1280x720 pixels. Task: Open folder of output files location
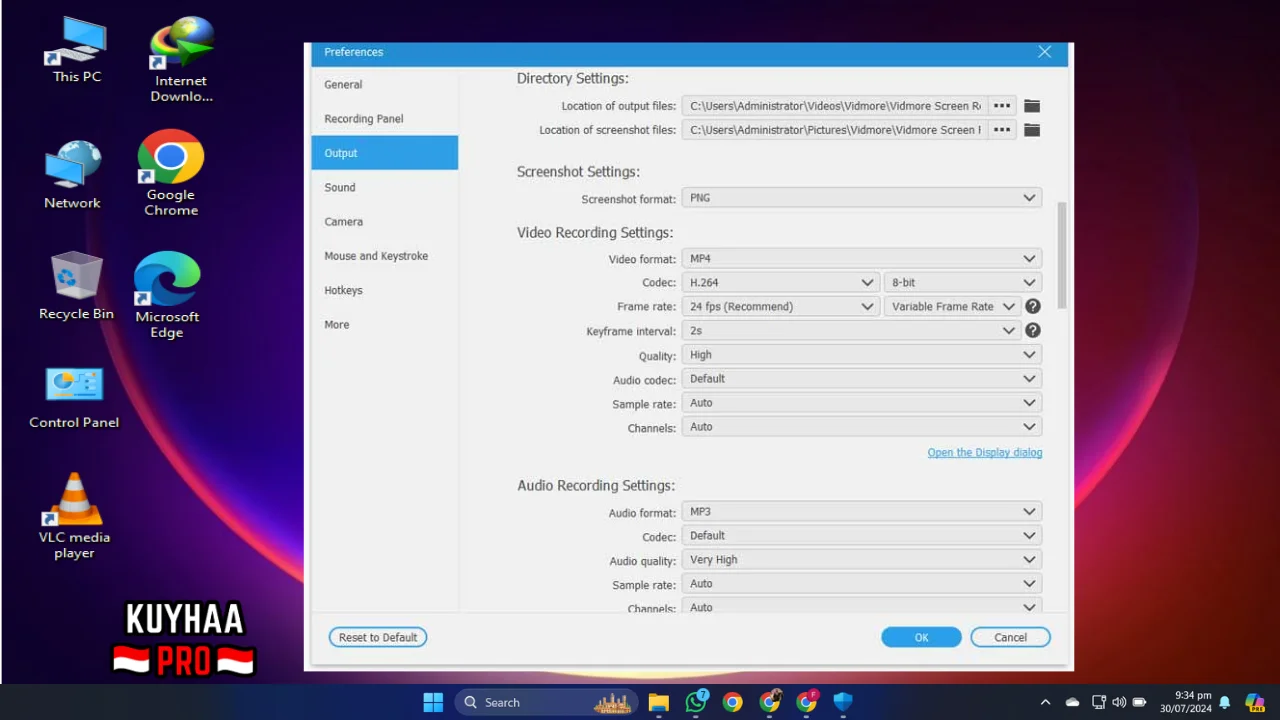click(x=1032, y=106)
